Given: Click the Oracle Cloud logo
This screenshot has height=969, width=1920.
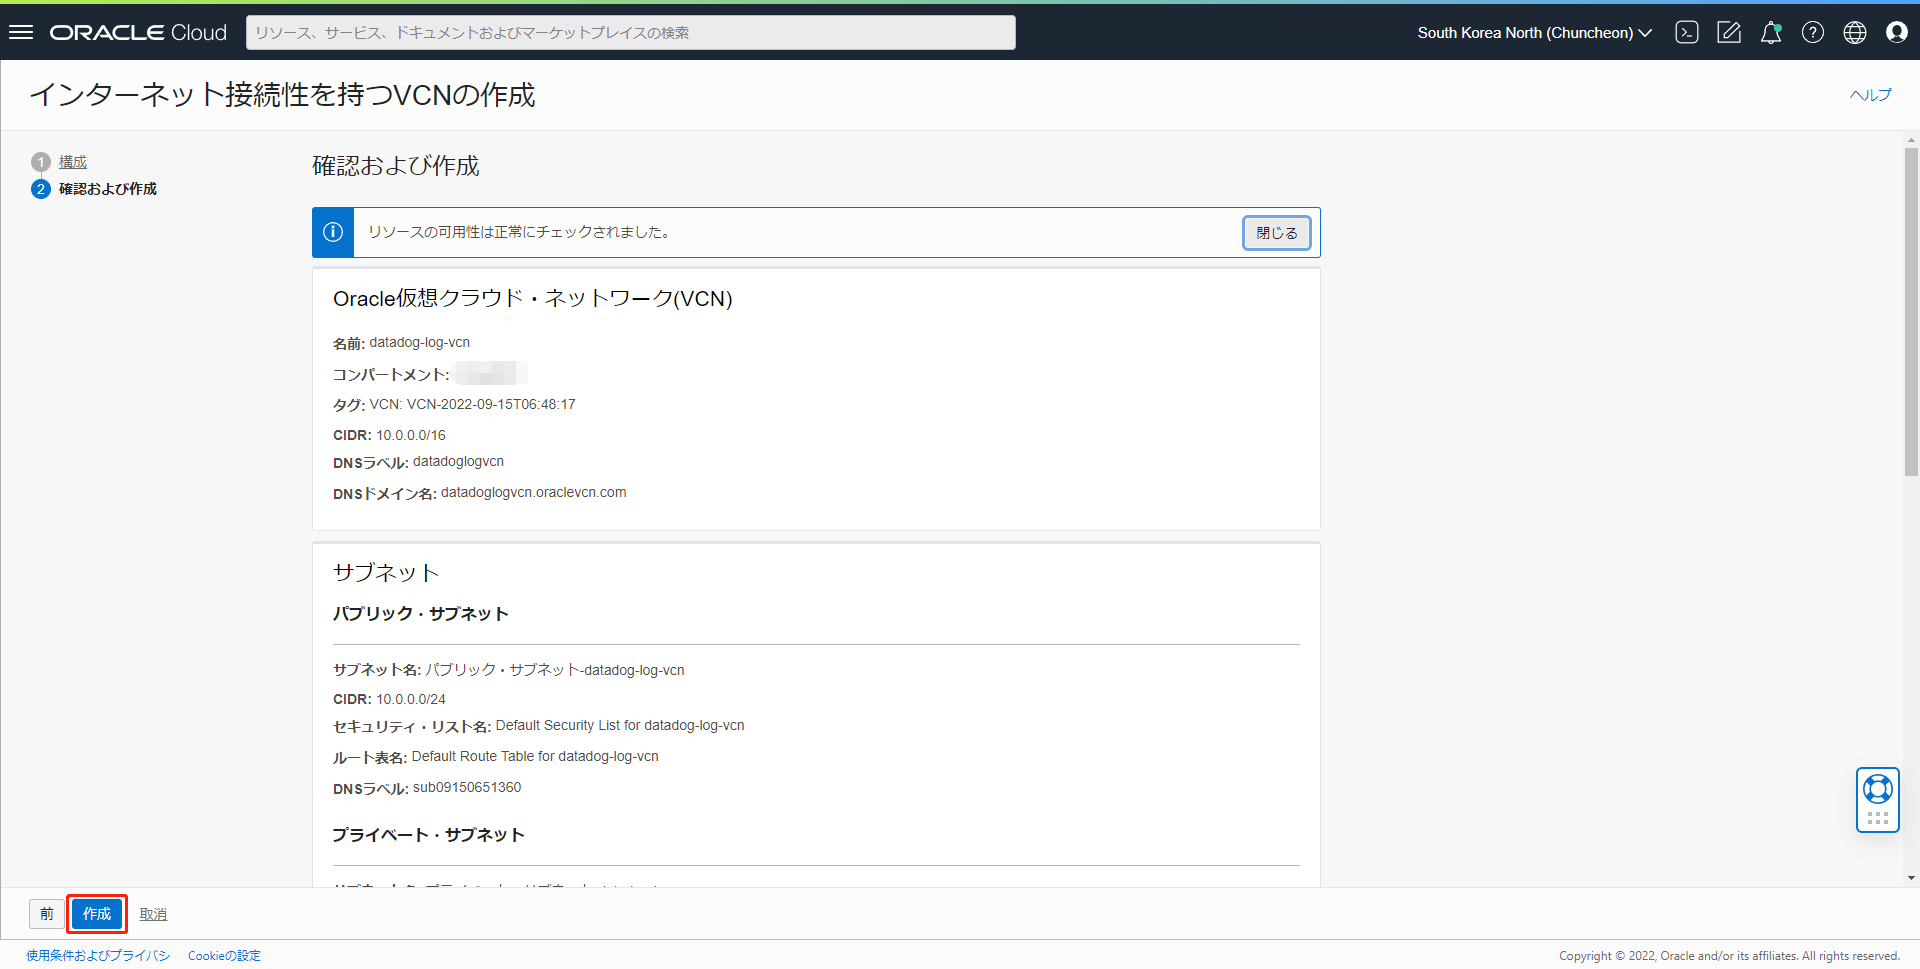Looking at the screenshot, I should [138, 32].
